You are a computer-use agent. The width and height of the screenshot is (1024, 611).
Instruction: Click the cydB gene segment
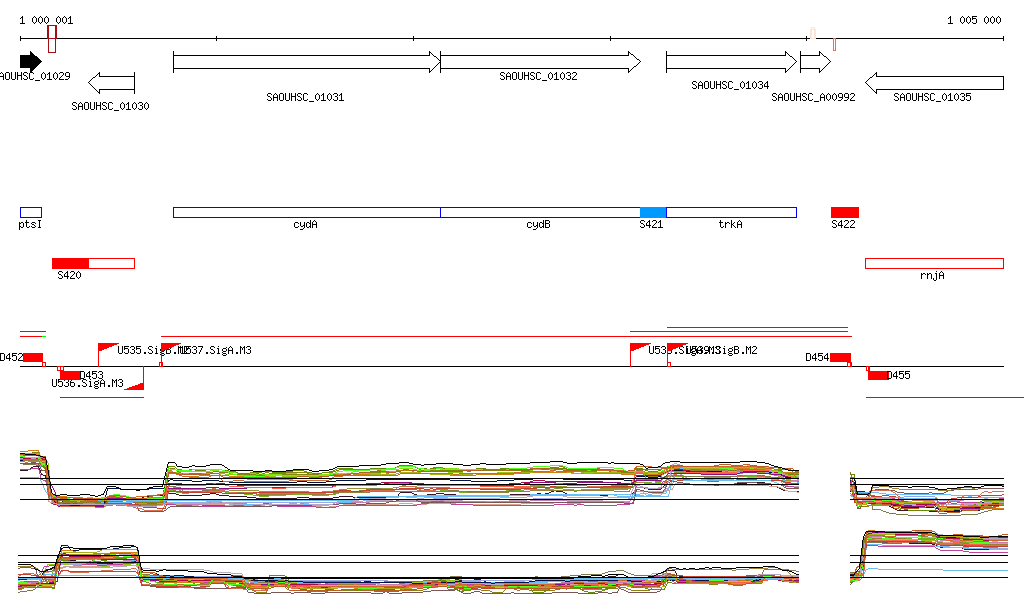click(540, 212)
